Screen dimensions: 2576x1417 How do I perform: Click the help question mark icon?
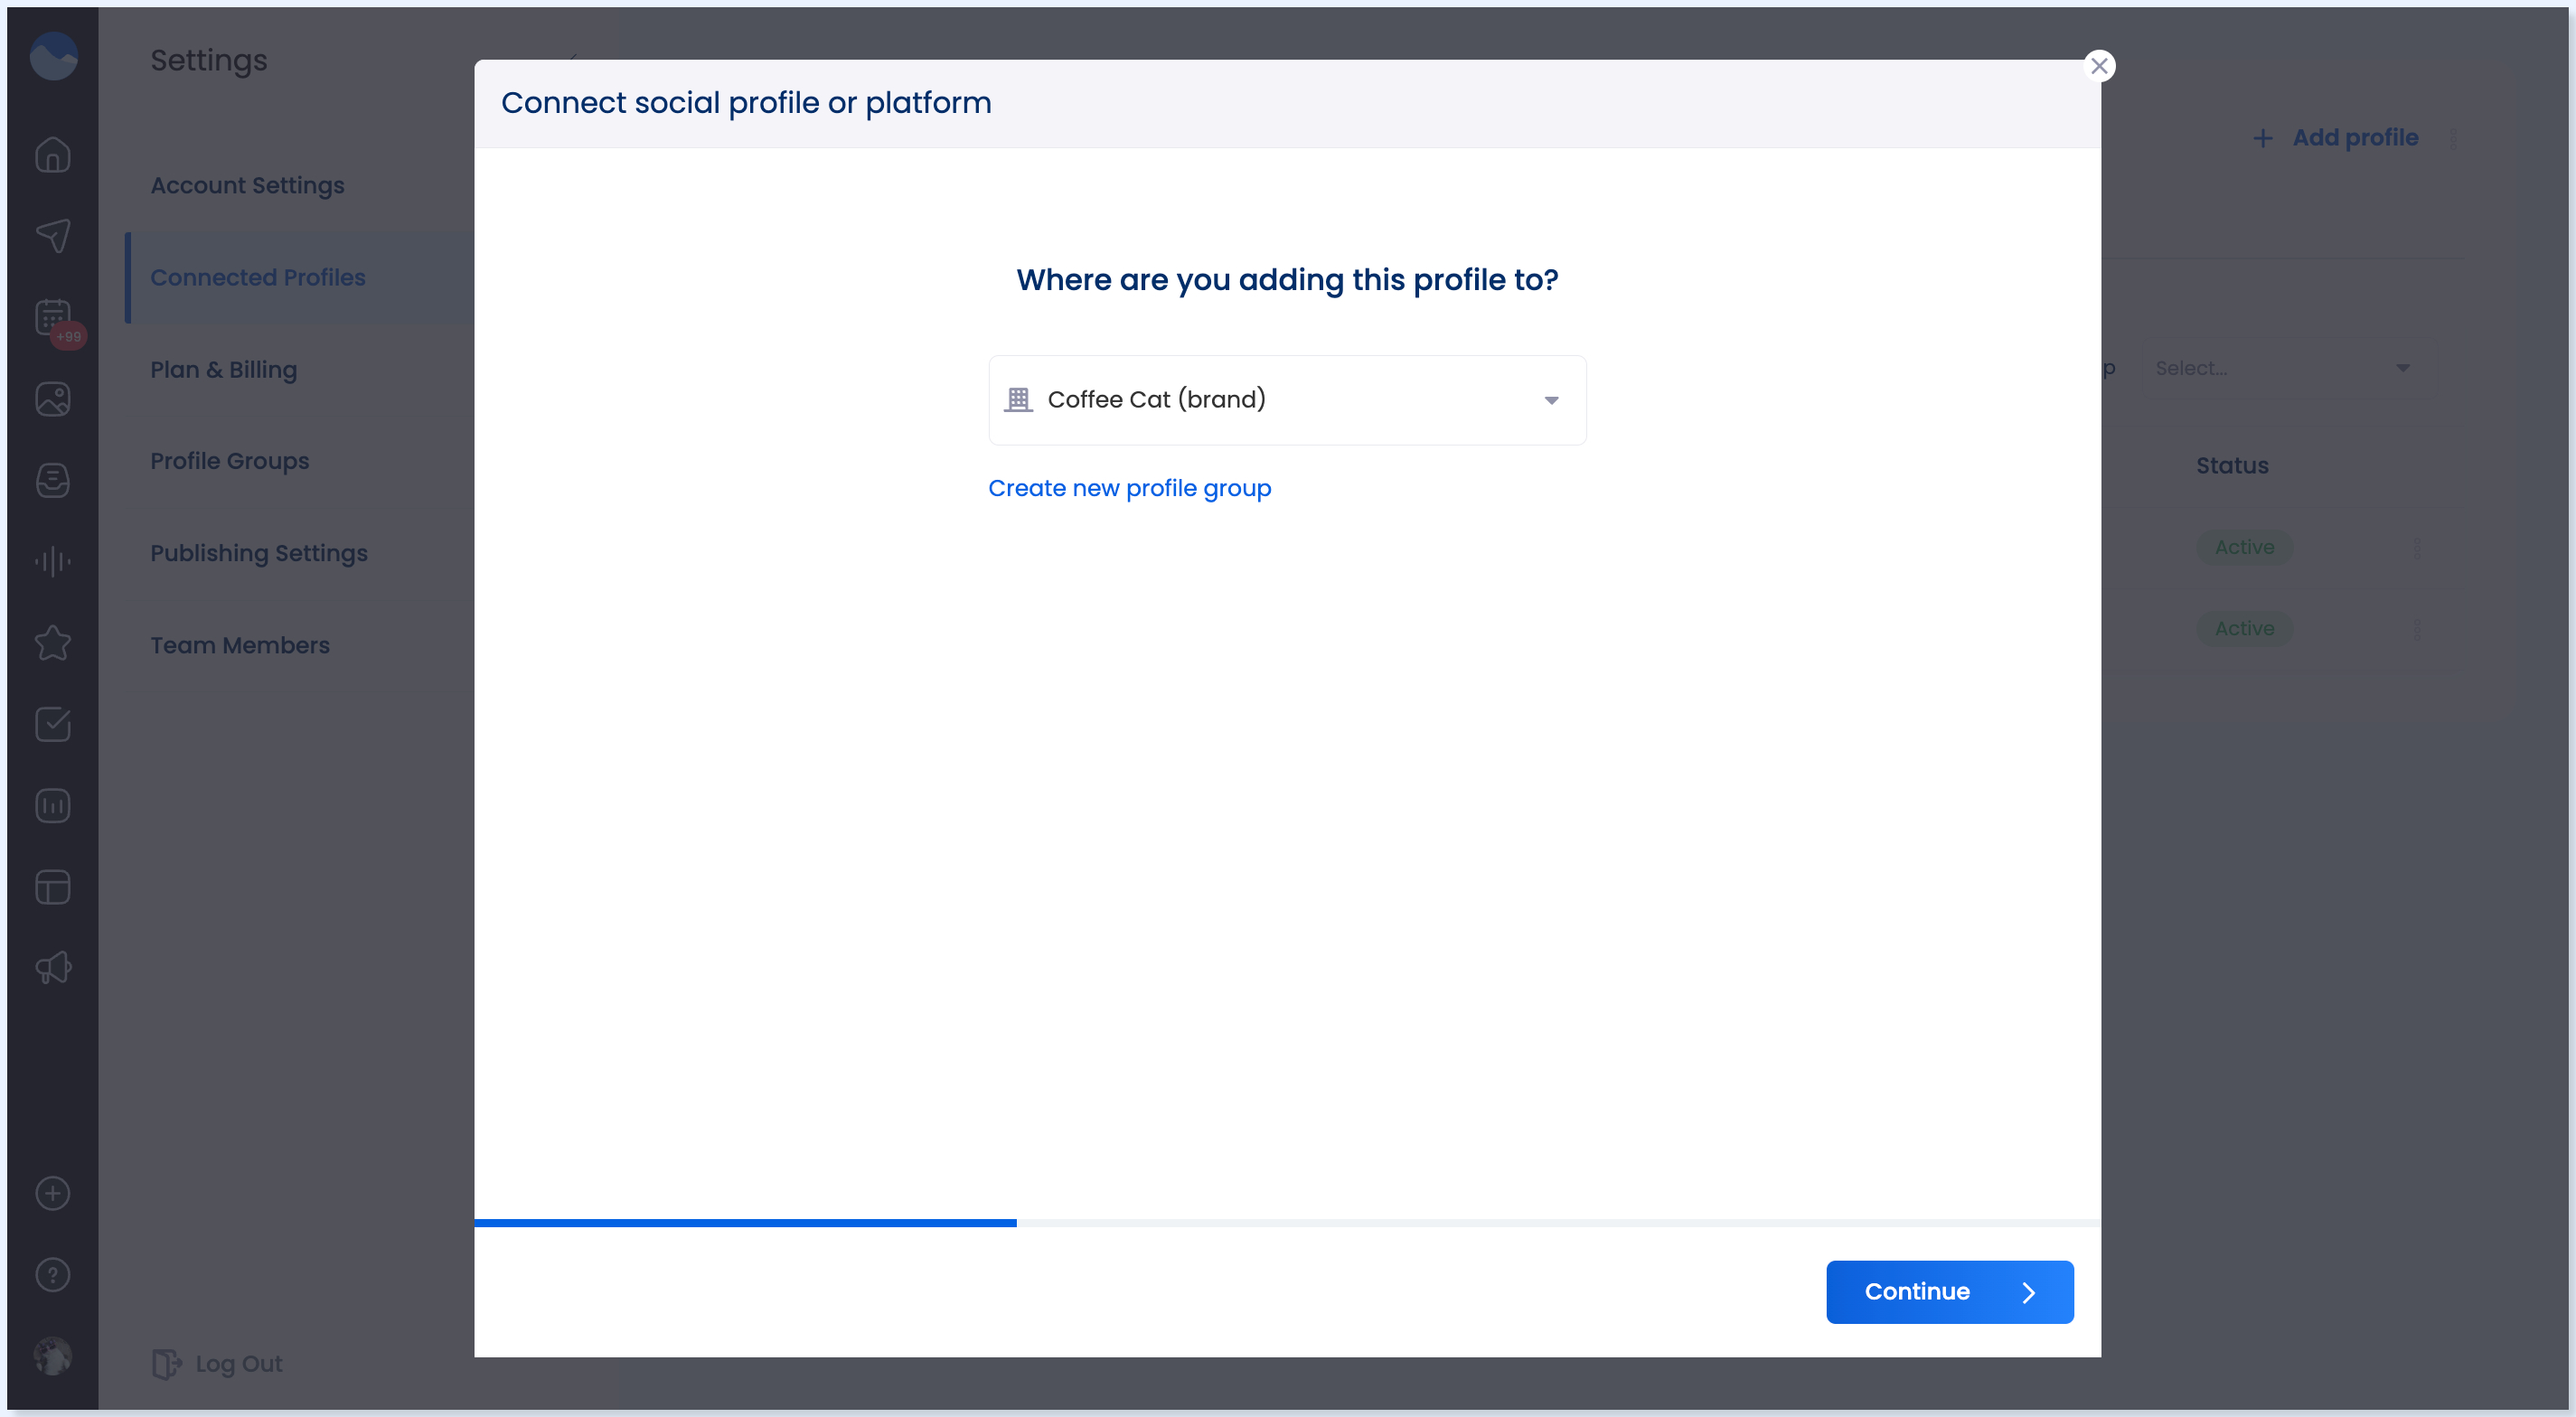53,1274
